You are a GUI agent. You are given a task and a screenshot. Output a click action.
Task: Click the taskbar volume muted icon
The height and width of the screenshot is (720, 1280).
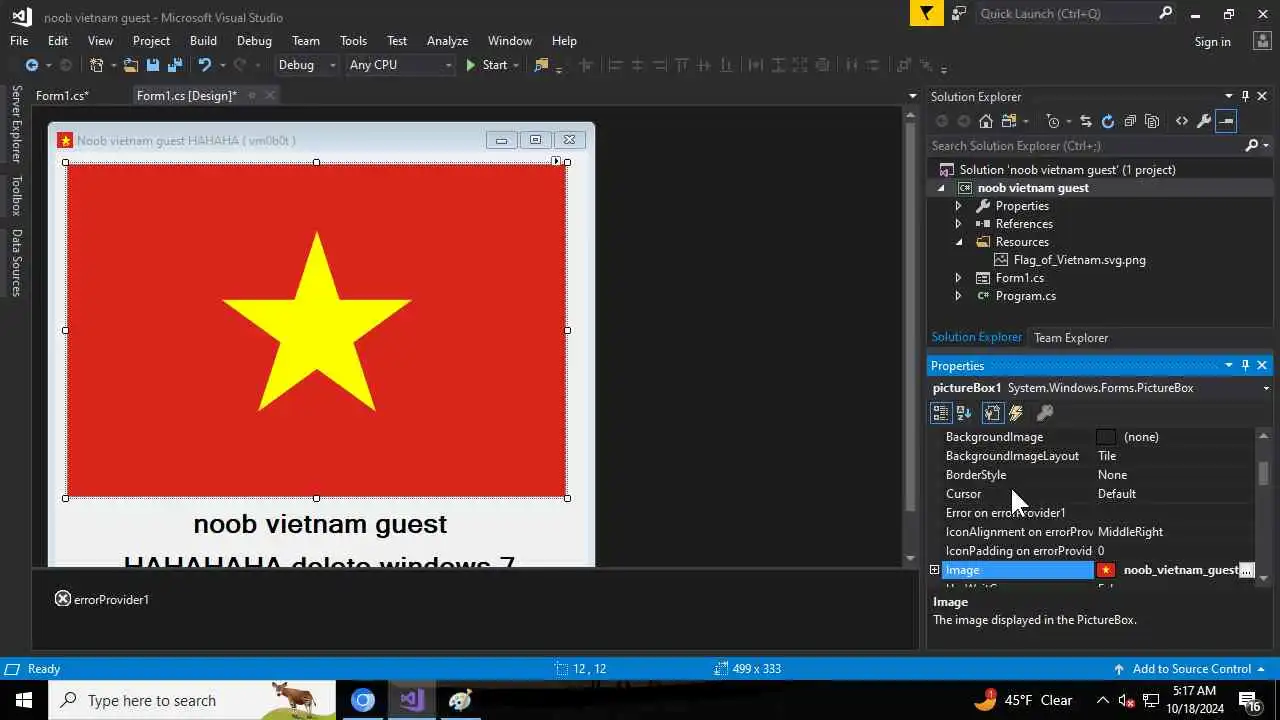point(1126,700)
